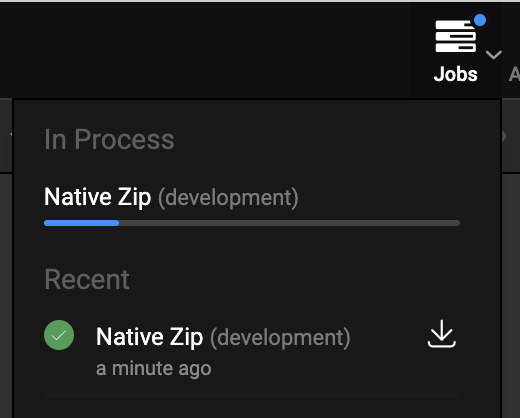Click the blue notification dot on Jobs
The width and height of the screenshot is (520, 418).
click(x=480, y=20)
